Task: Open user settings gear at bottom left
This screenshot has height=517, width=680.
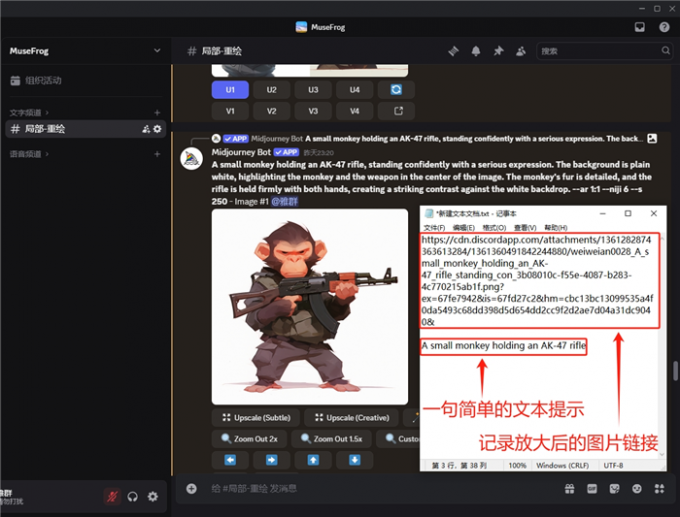Action: (153, 496)
